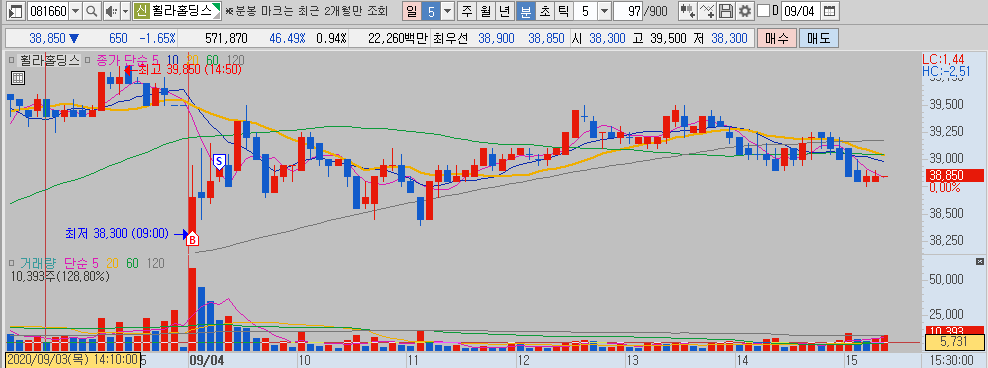Open the minute interval 5 dropdown

[x=604, y=11]
